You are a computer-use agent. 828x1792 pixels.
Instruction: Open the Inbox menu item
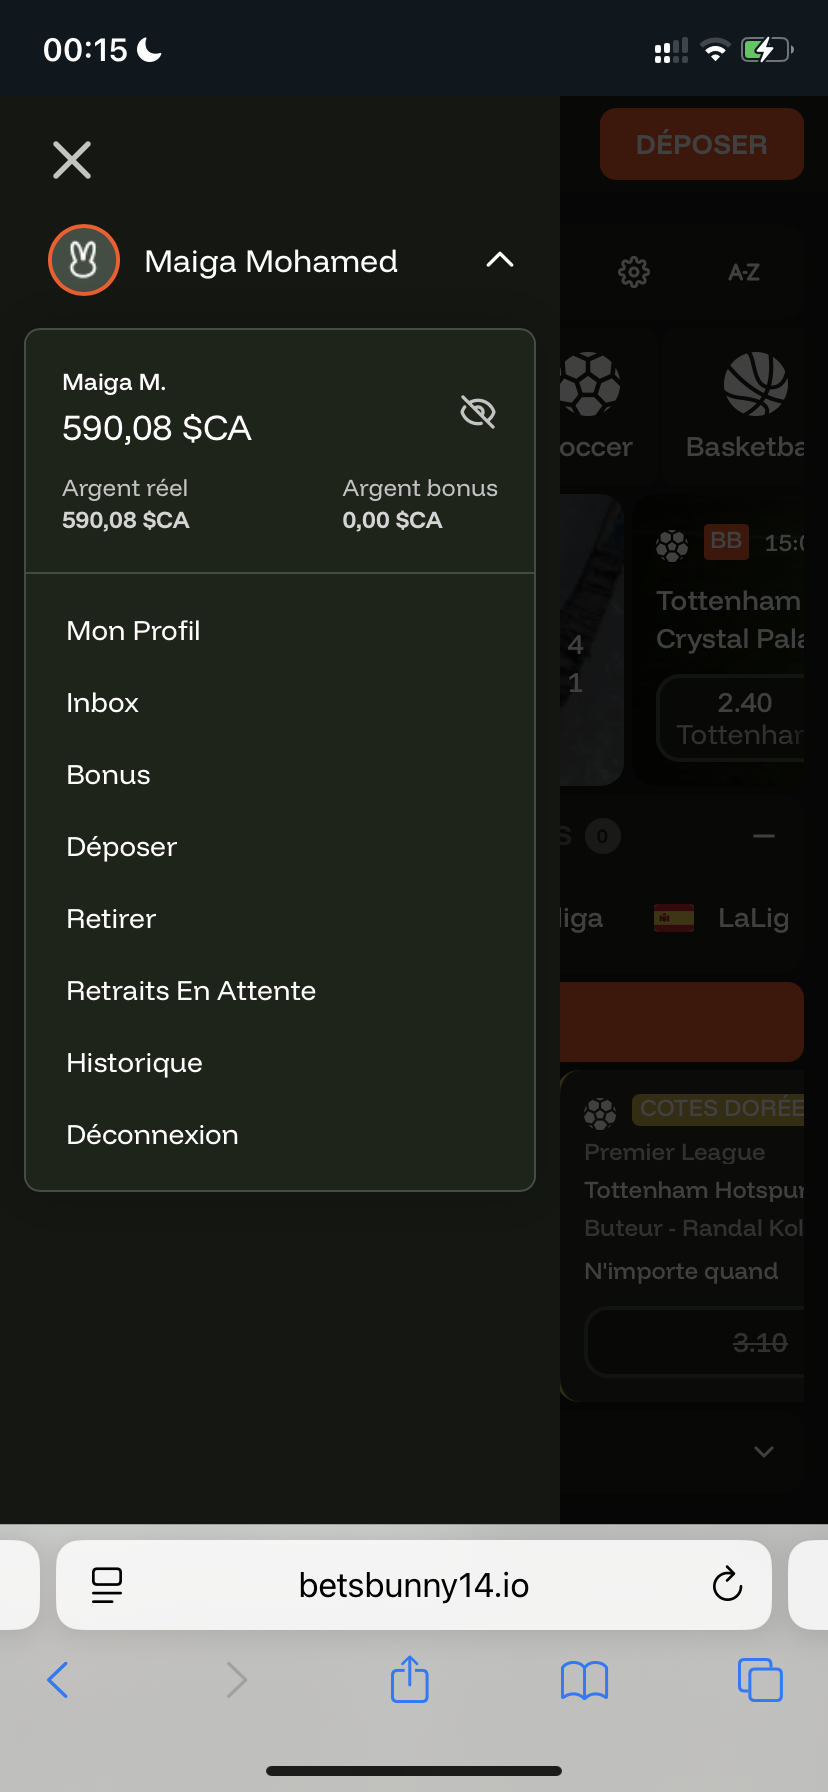(102, 703)
